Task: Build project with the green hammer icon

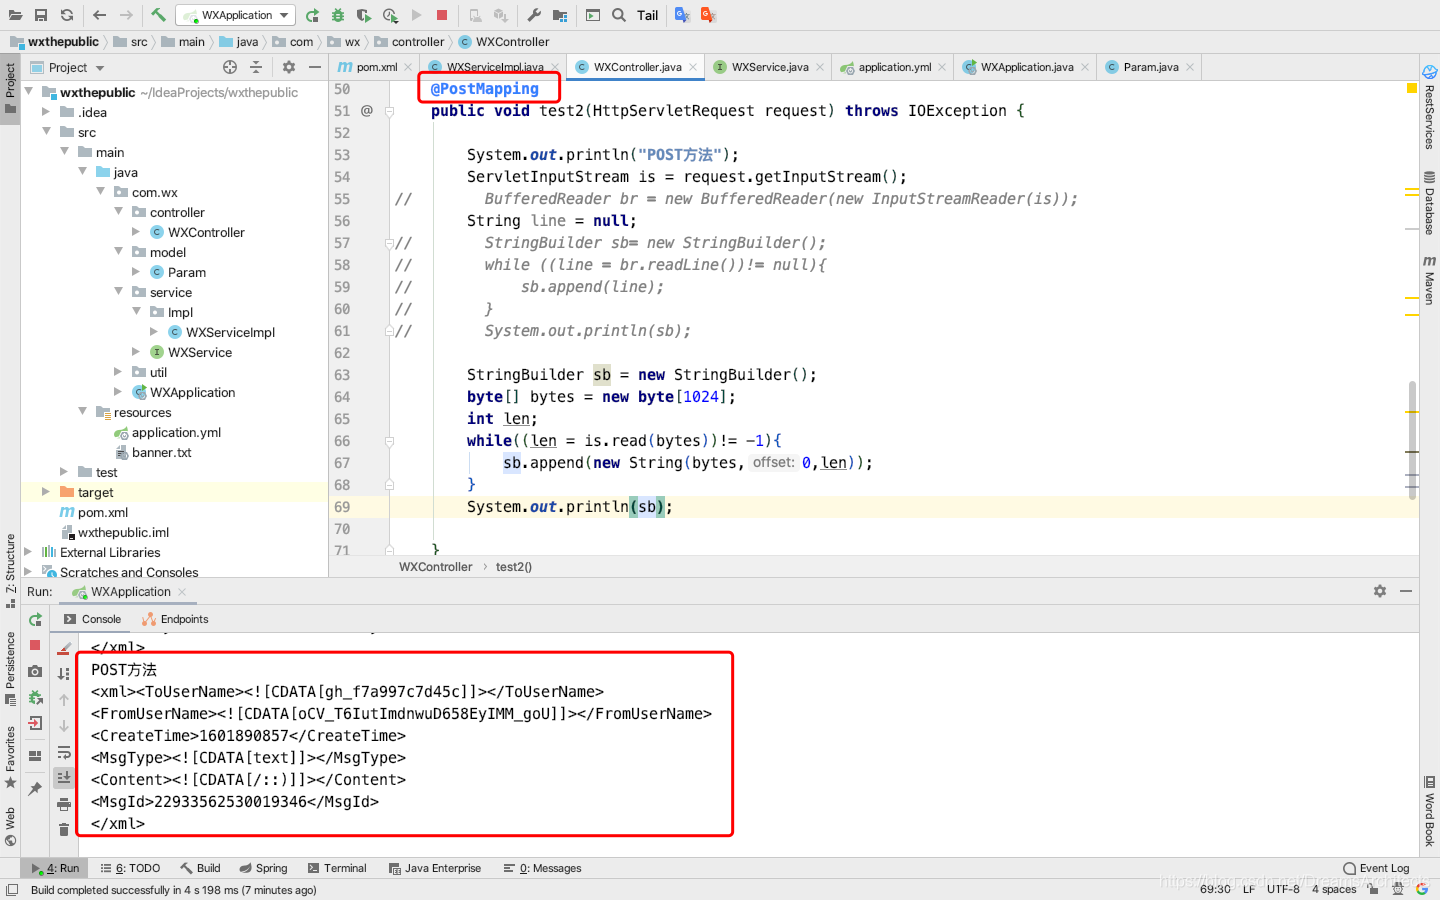Action: coord(158,15)
